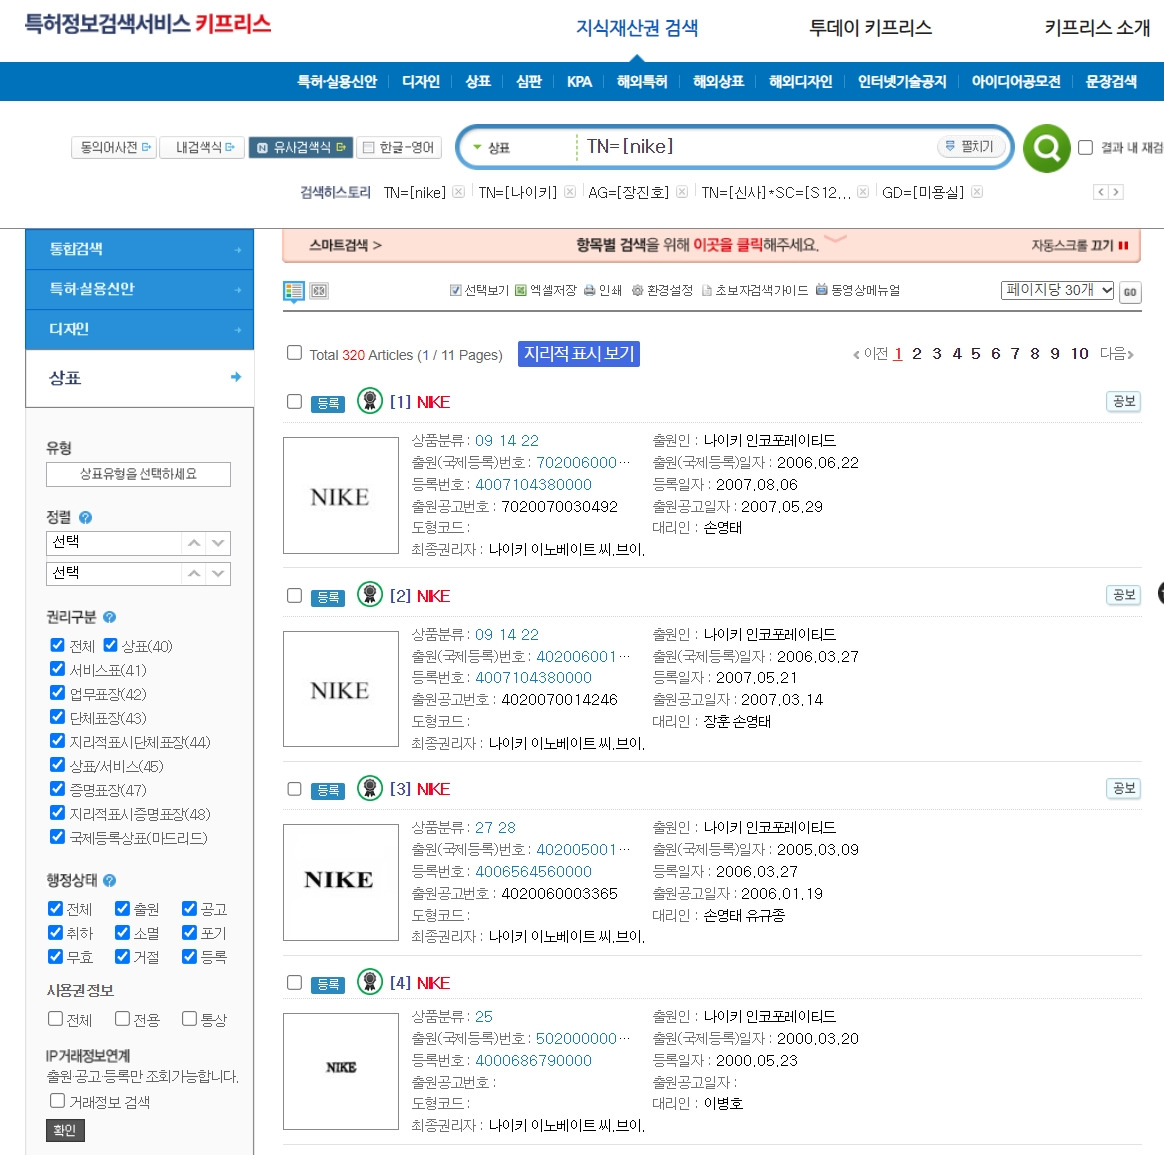Remove TN=[nike] from search history
This screenshot has height=1155, width=1164.
click(459, 192)
